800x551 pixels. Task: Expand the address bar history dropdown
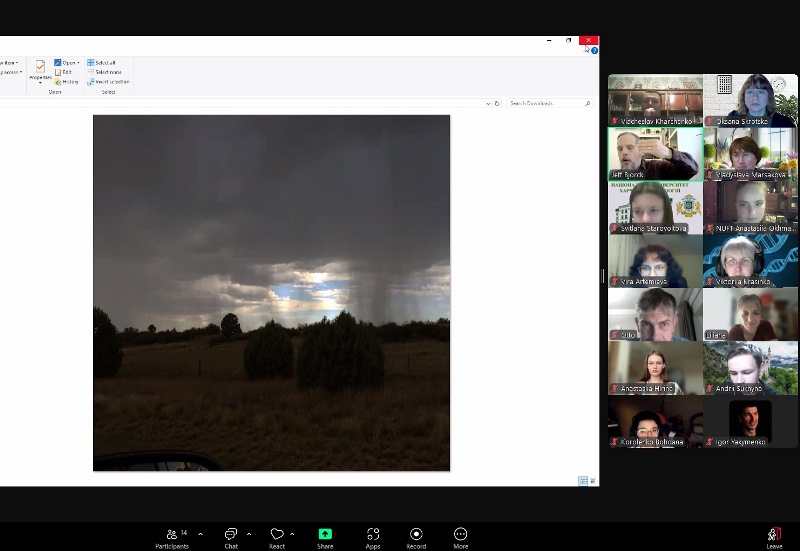(488, 104)
